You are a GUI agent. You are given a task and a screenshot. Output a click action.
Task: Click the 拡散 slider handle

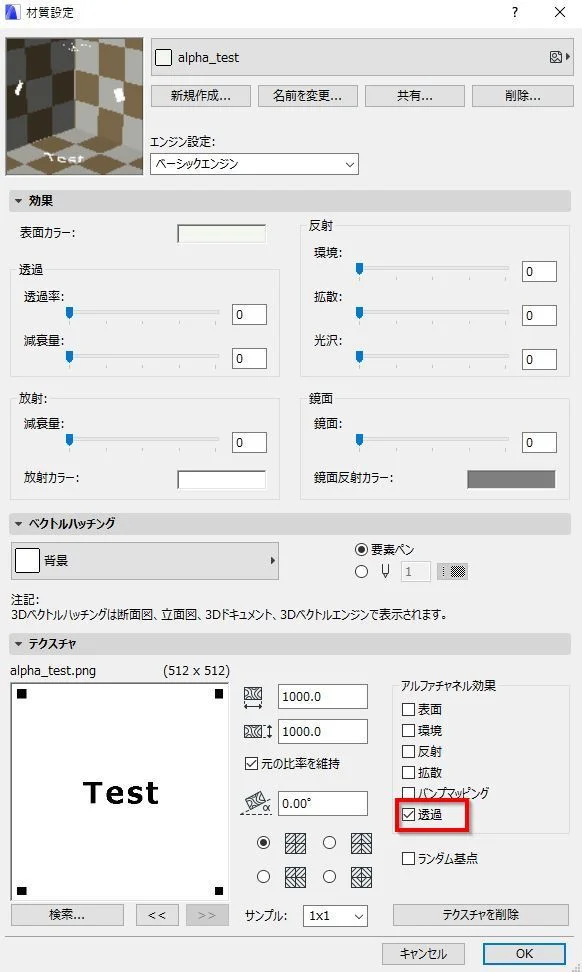(x=359, y=313)
